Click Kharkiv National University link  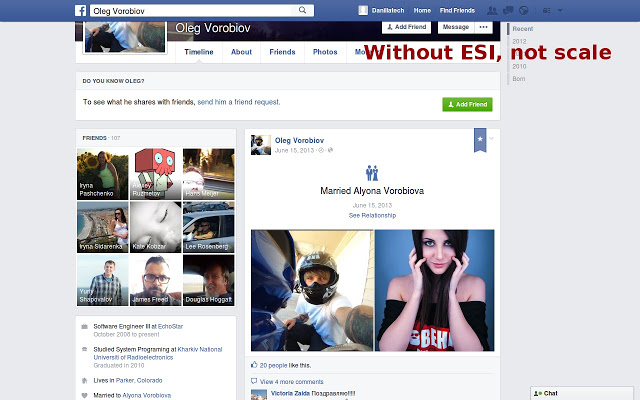click(158, 353)
